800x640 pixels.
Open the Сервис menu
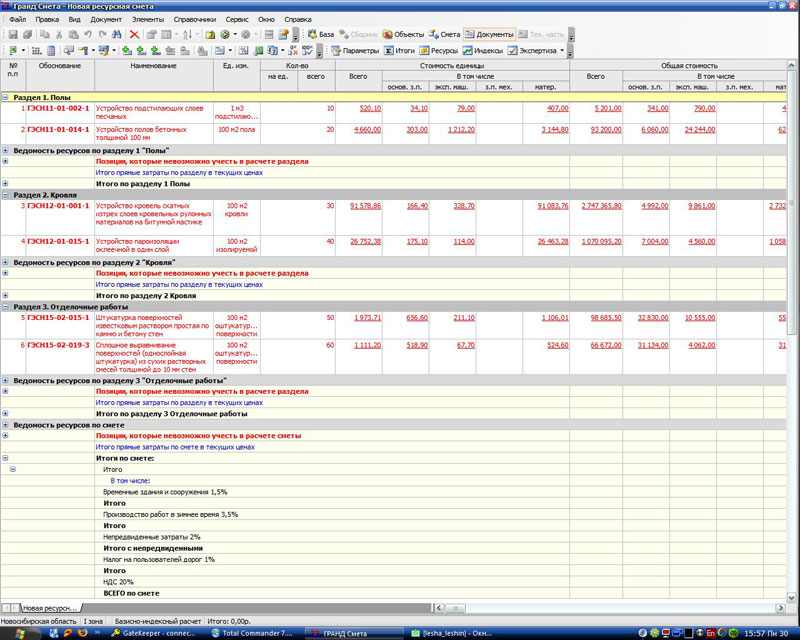point(237,19)
